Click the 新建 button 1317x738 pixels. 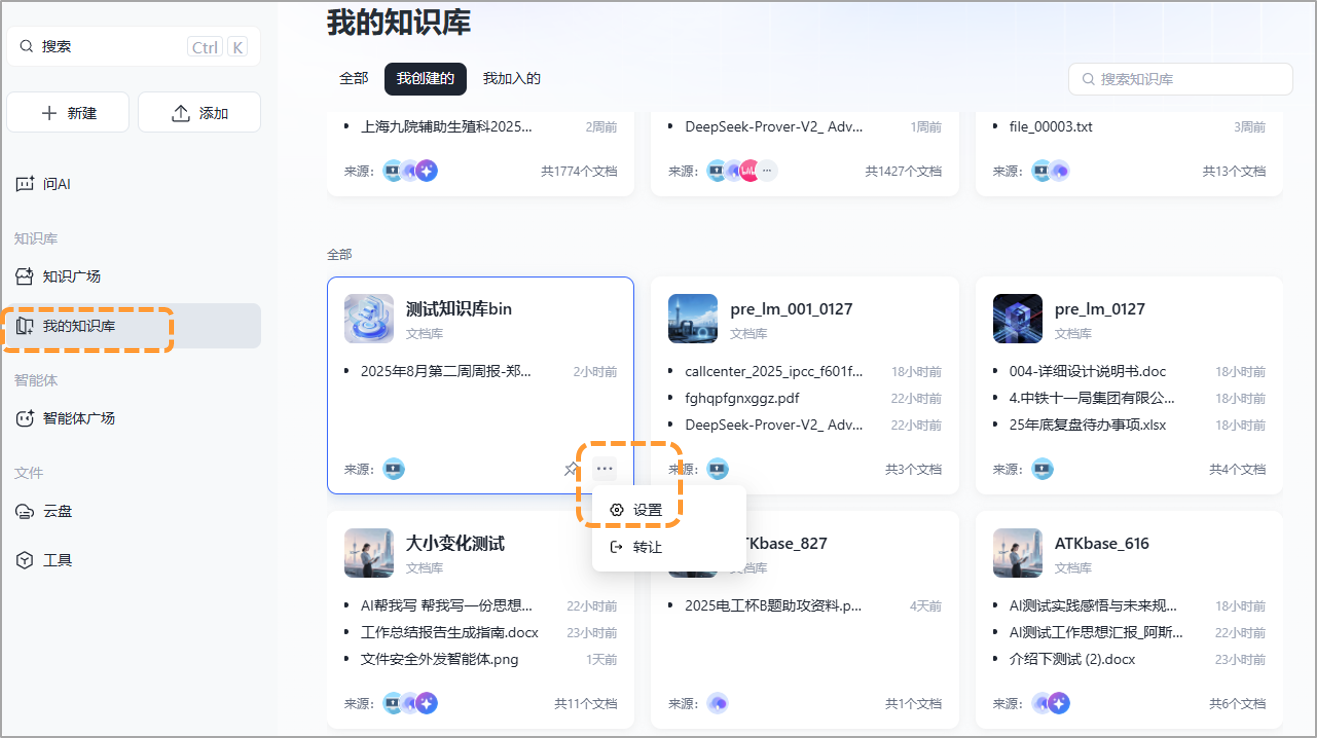[x=67, y=112]
